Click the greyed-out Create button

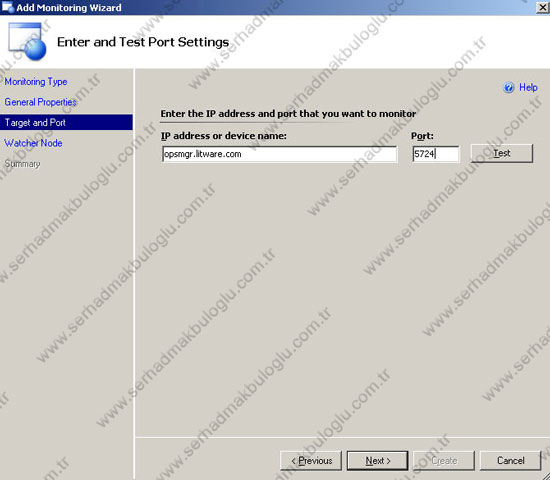[x=444, y=461]
